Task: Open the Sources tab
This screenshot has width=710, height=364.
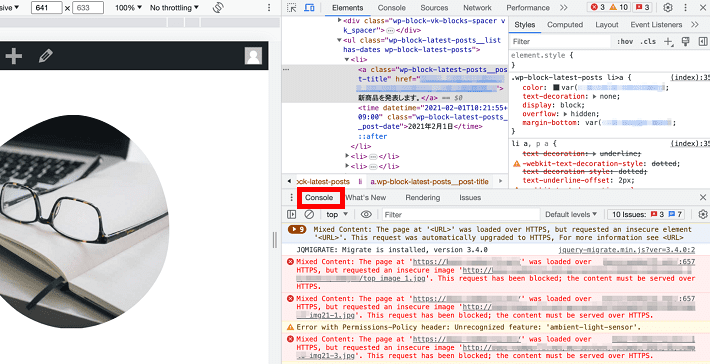Action: 434,8
